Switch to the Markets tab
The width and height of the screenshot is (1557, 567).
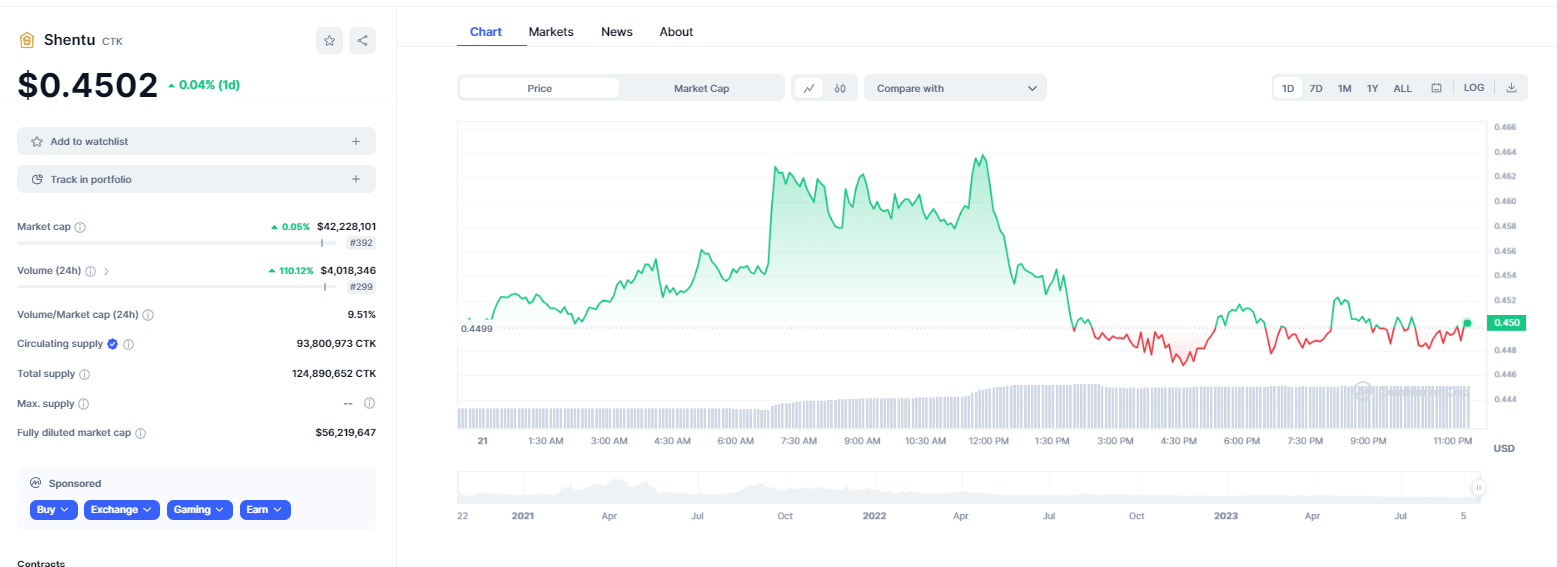[x=551, y=32]
